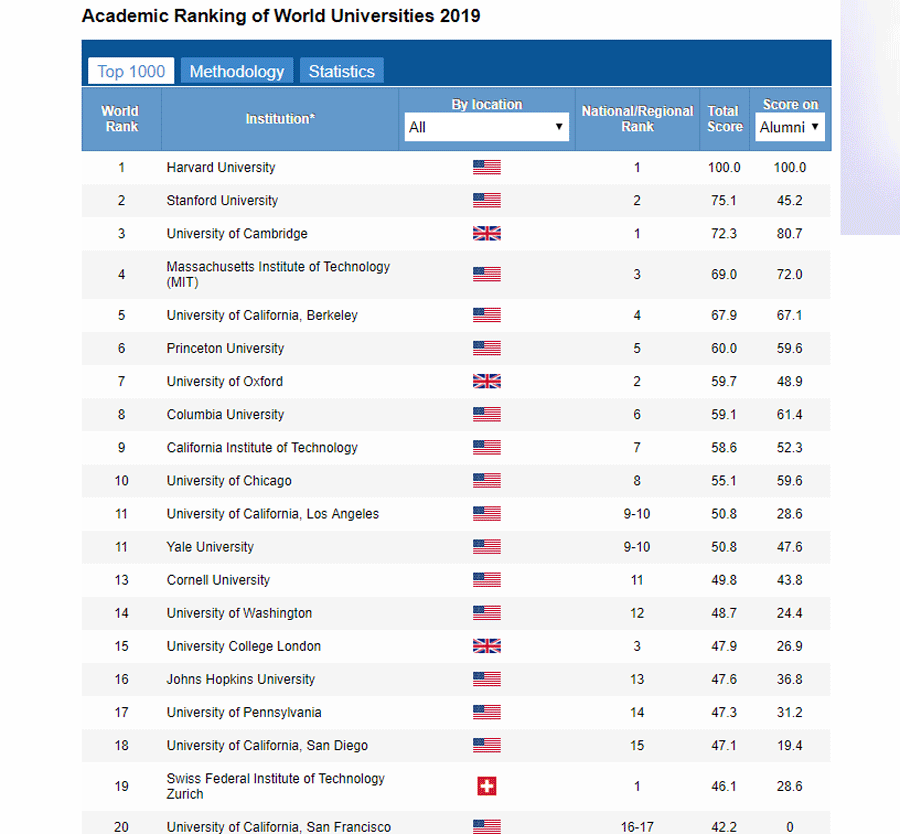This screenshot has height=834, width=900.
Task: Click the World Rank column header
Action: coord(120,119)
